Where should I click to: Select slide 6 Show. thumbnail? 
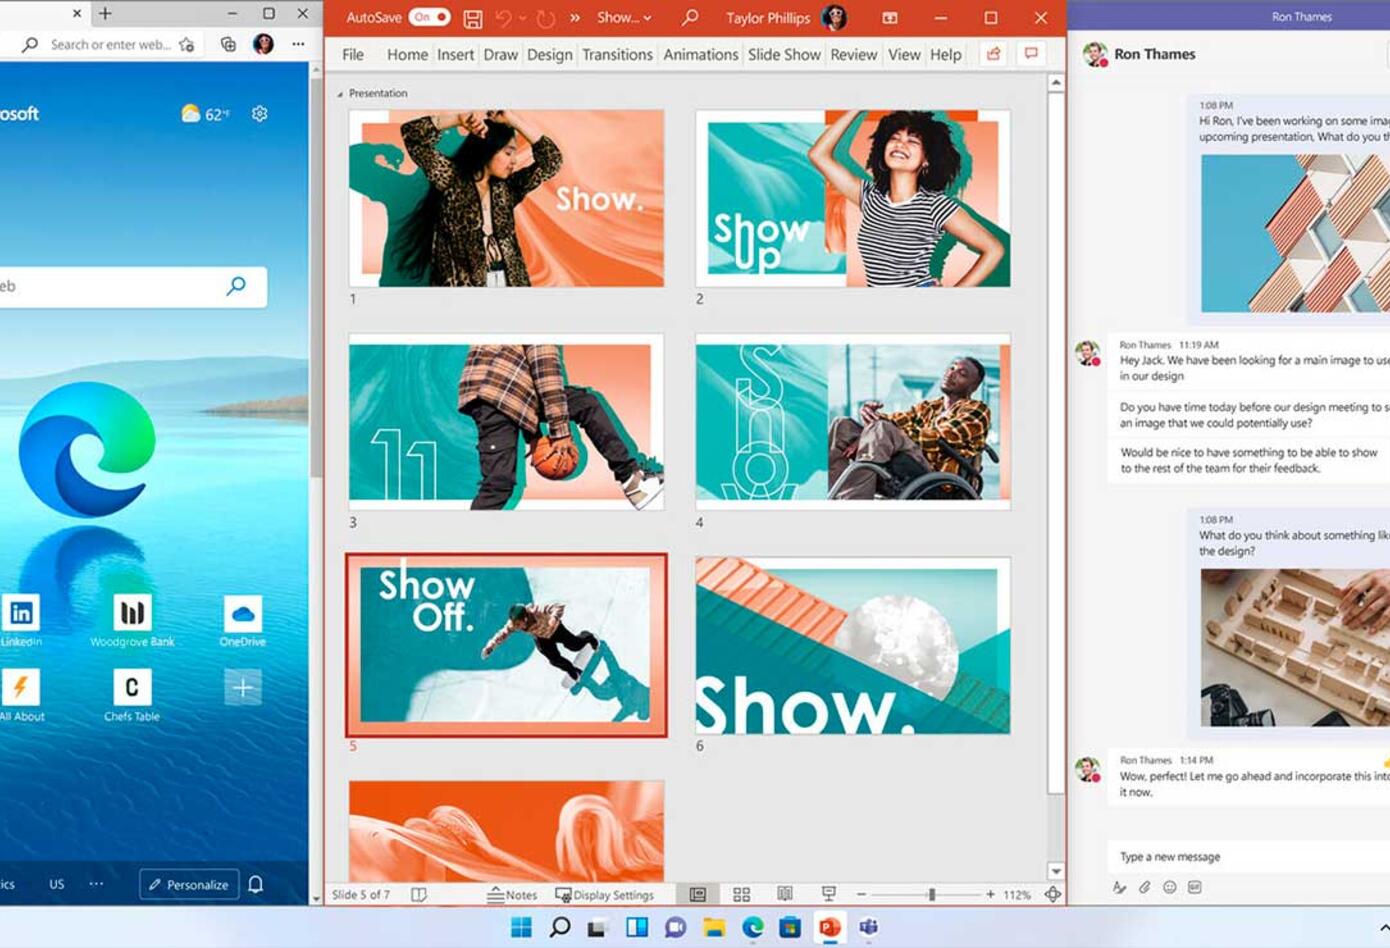853,645
